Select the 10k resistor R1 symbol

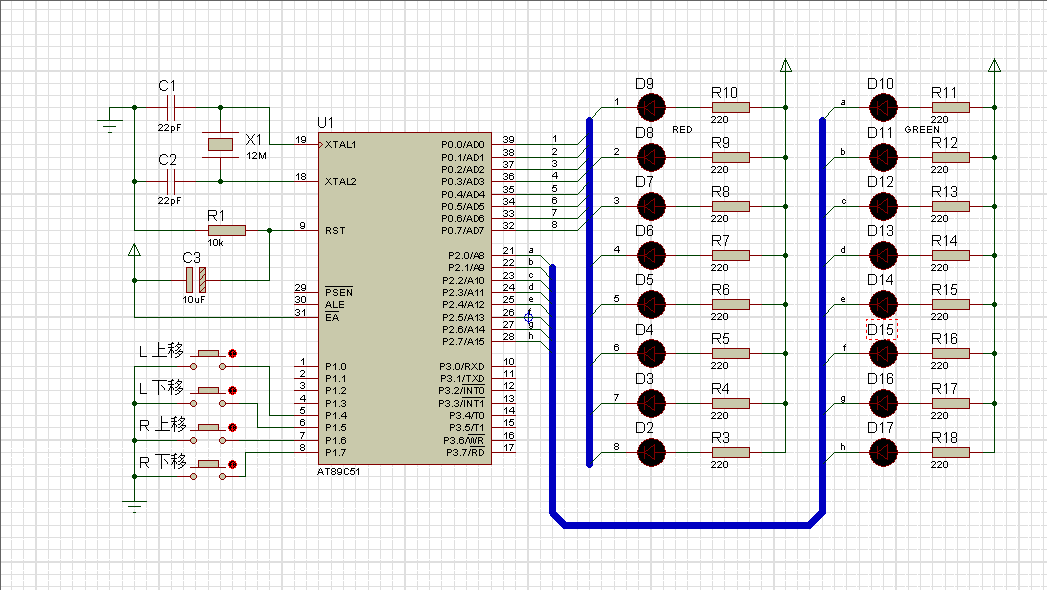226,230
